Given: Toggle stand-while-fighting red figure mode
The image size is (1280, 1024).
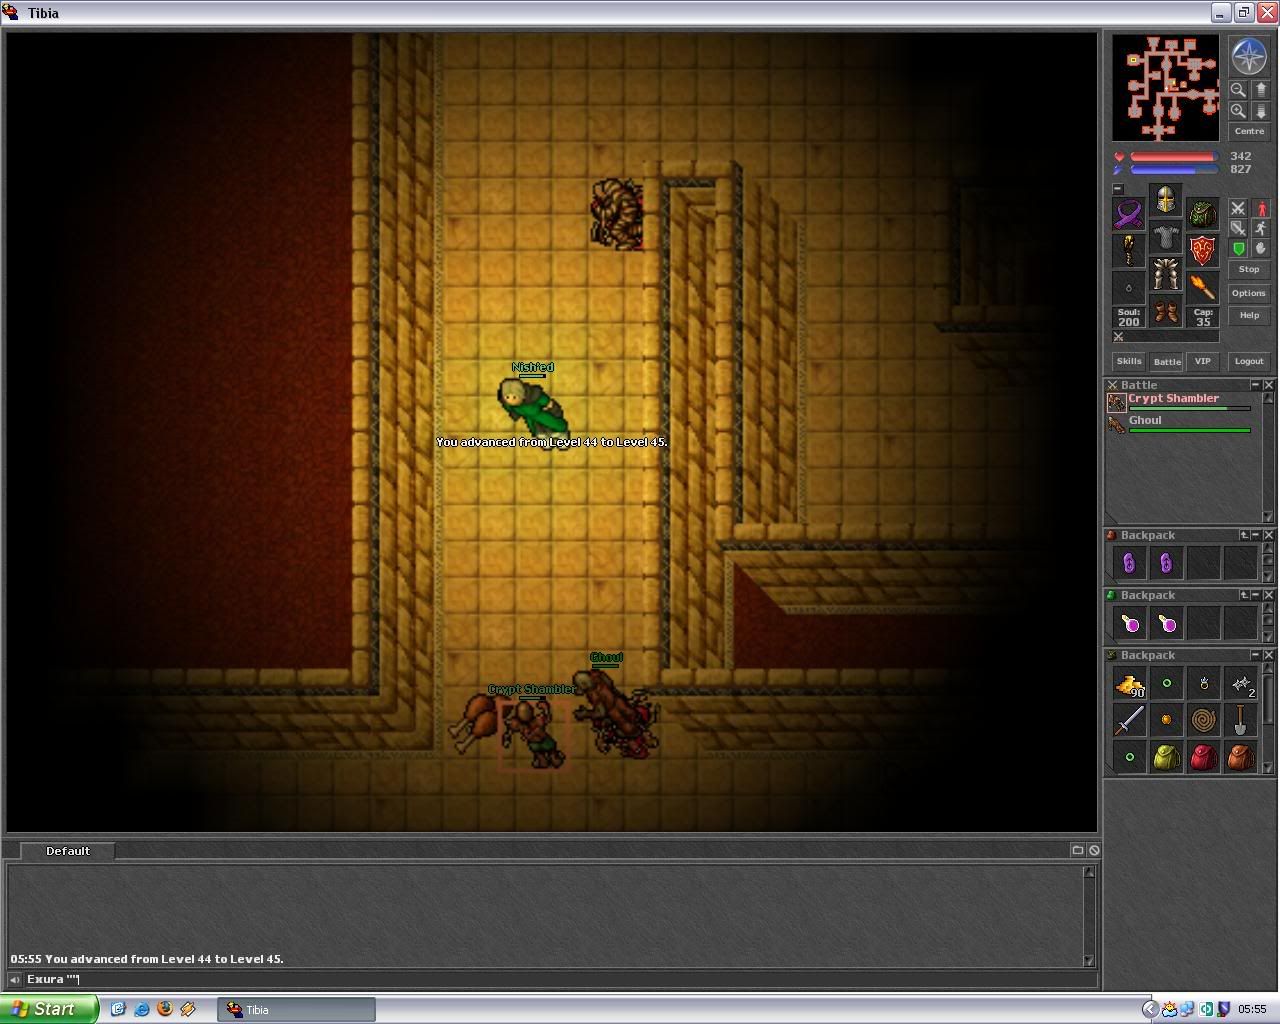Looking at the screenshot, I should [x=1261, y=208].
